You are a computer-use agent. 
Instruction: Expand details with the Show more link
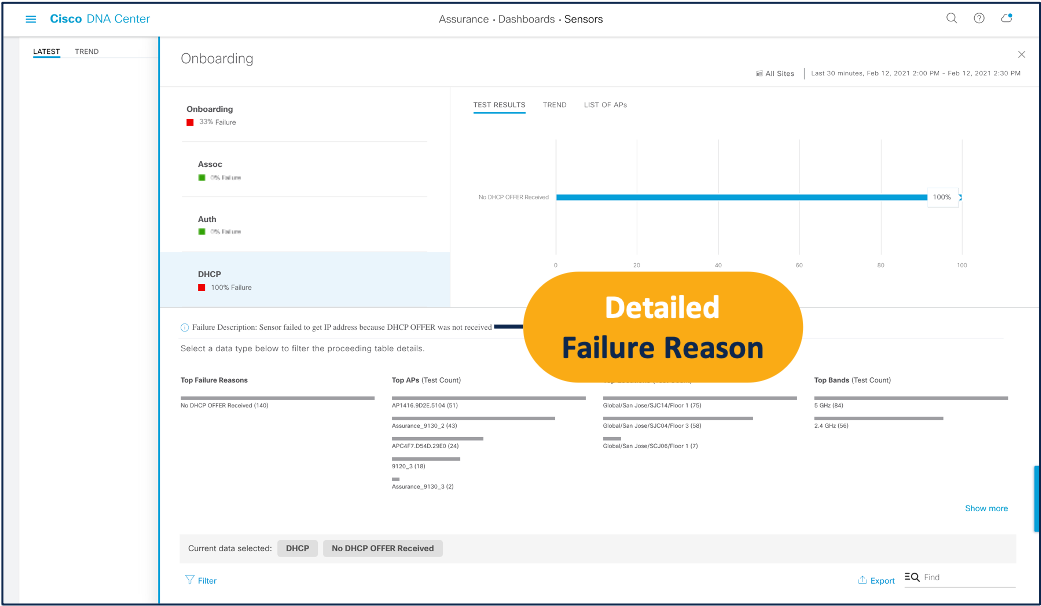[x=986, y=508]
